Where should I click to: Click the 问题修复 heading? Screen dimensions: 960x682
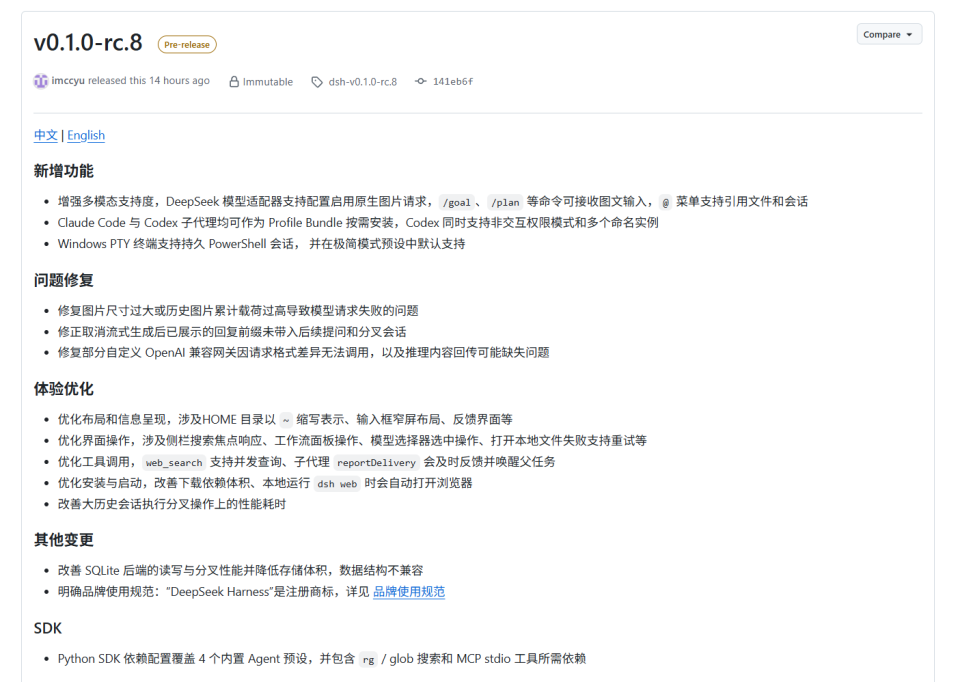click(64, 280)
